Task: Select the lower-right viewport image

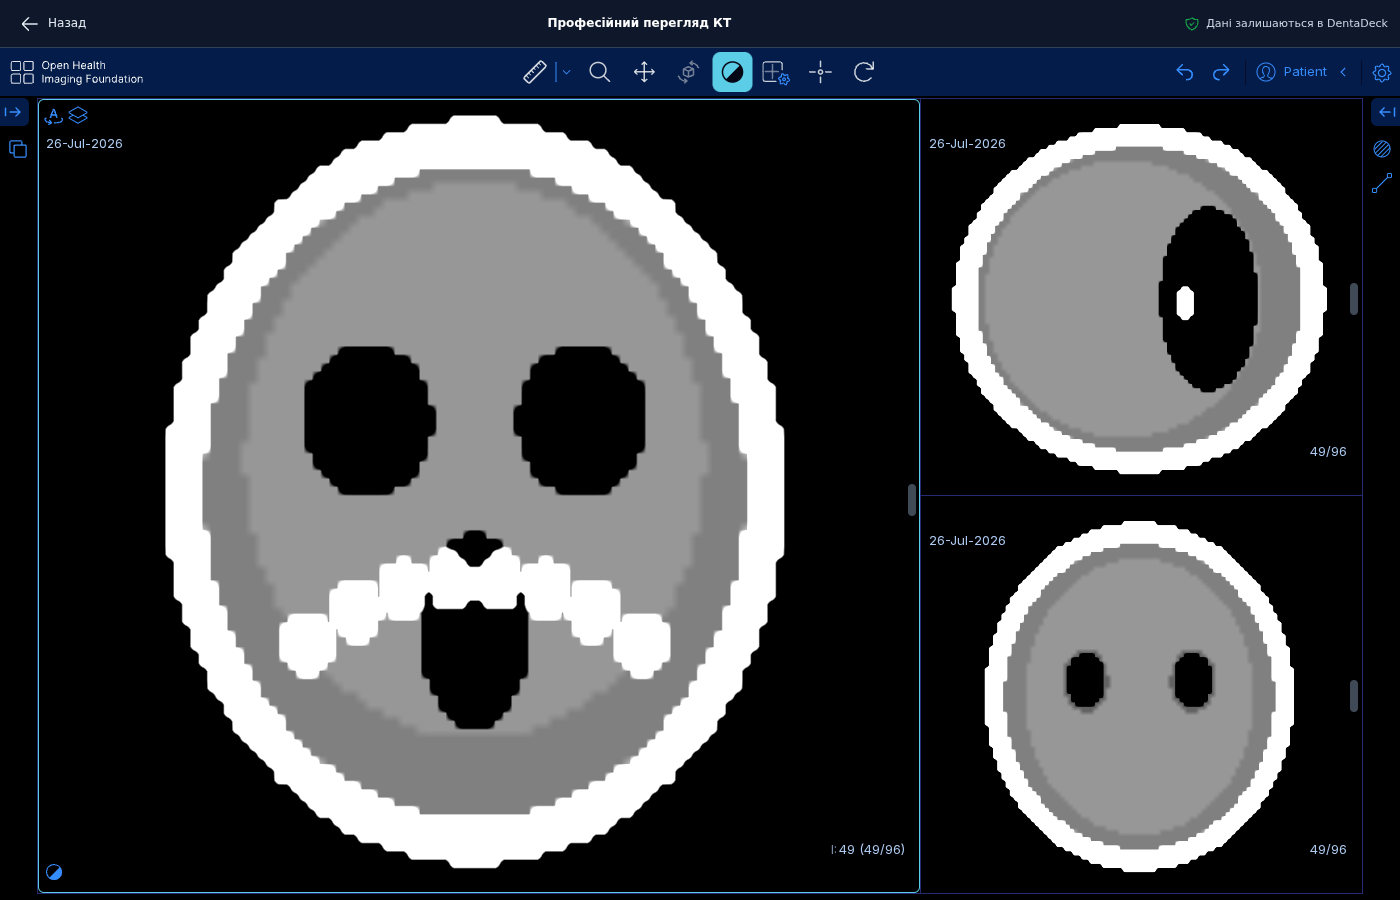Action: [x=1140, y=696]
